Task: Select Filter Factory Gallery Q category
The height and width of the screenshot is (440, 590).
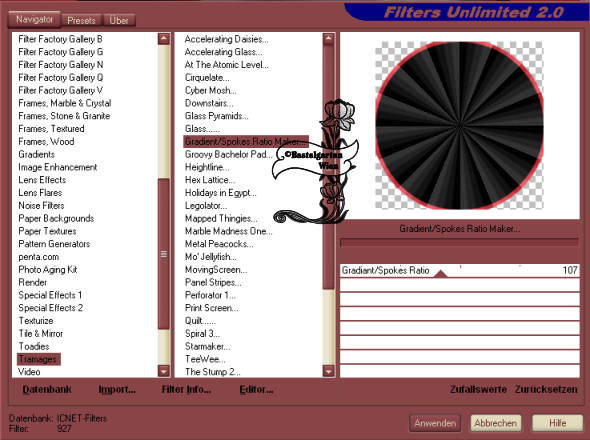Action: pos(61,78)
